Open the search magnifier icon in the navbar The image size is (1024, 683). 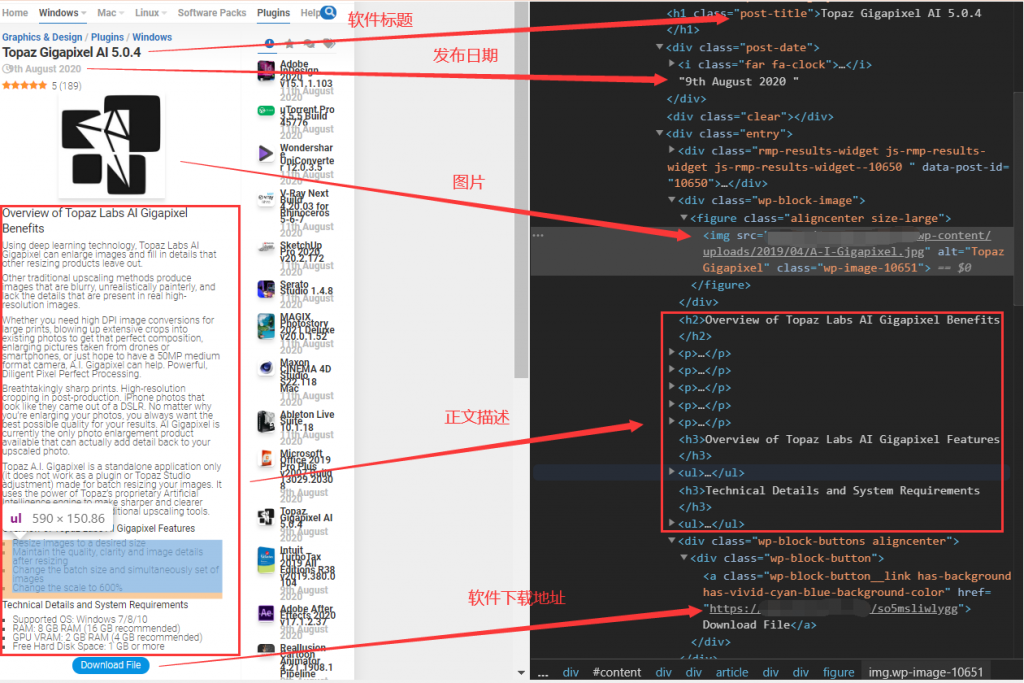(x=329, y=11)
